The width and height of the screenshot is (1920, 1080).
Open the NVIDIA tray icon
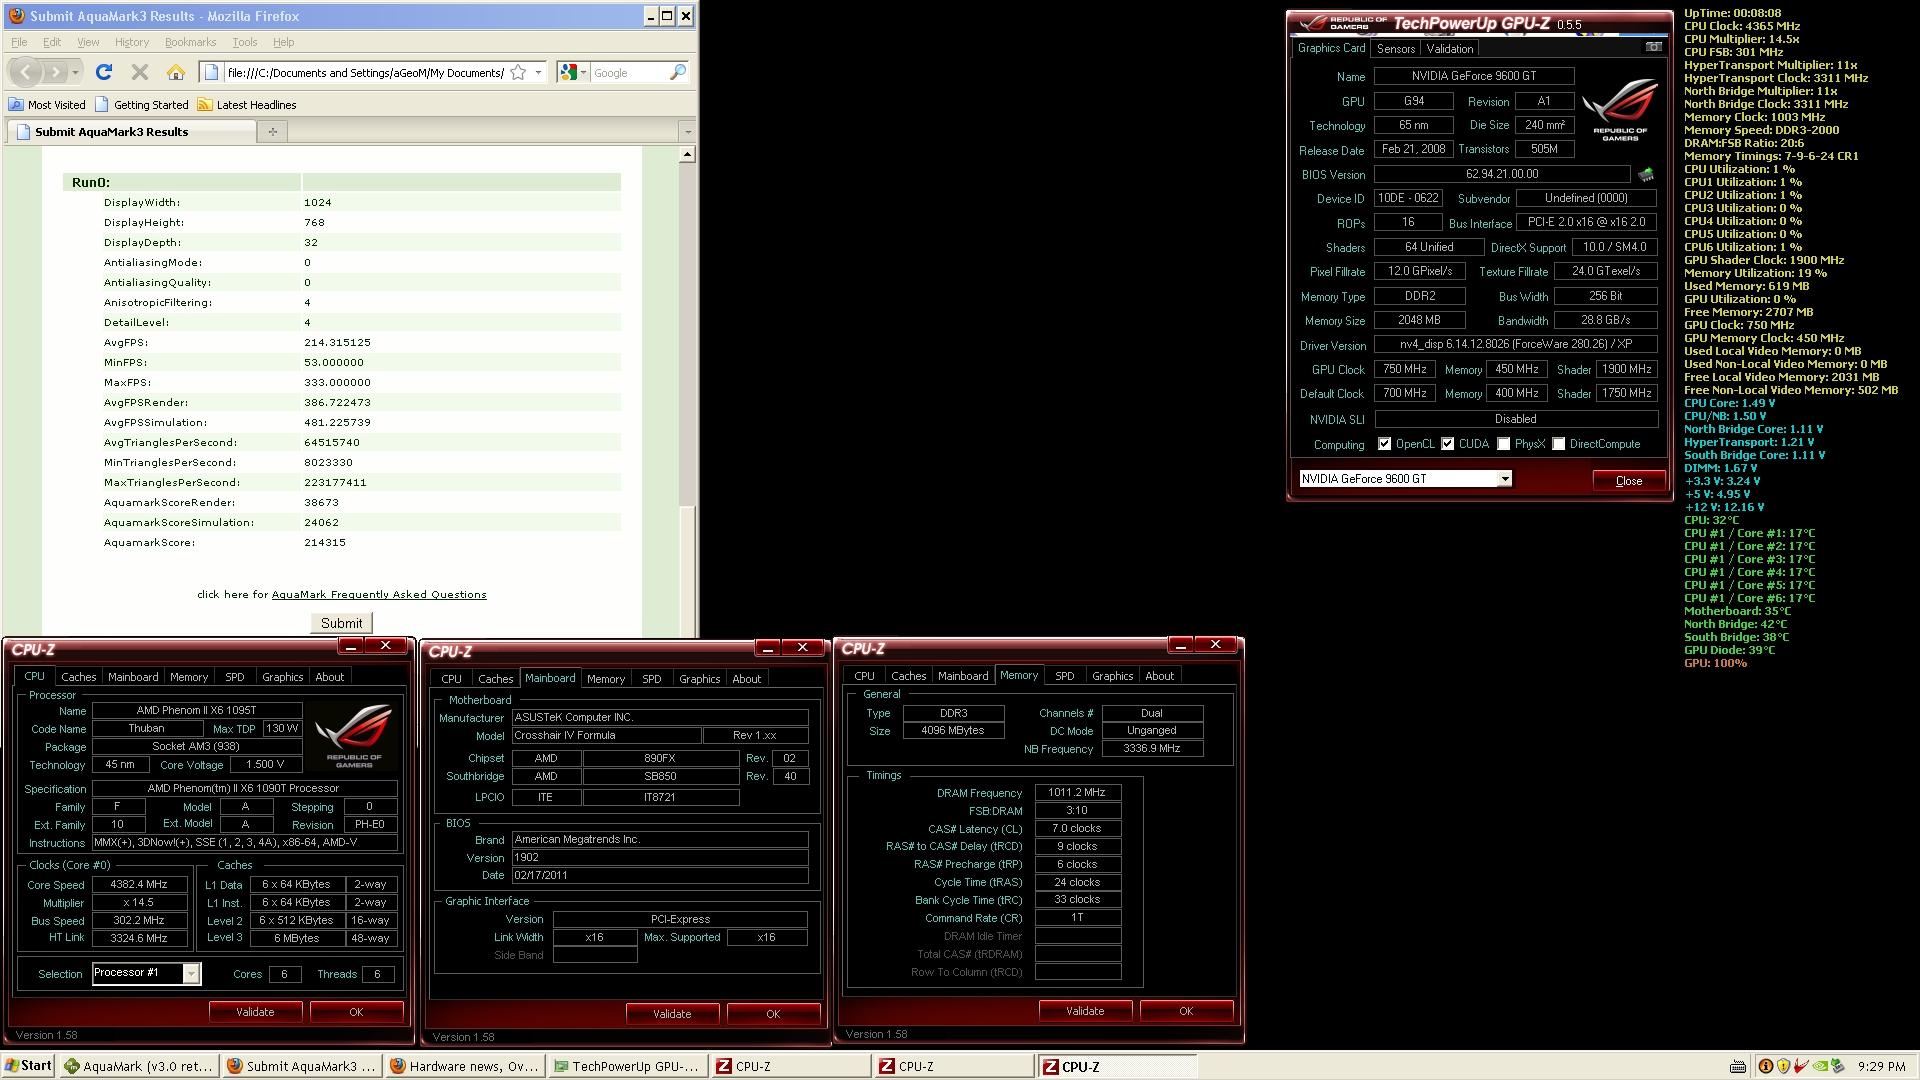[x=1820, y=1066]
